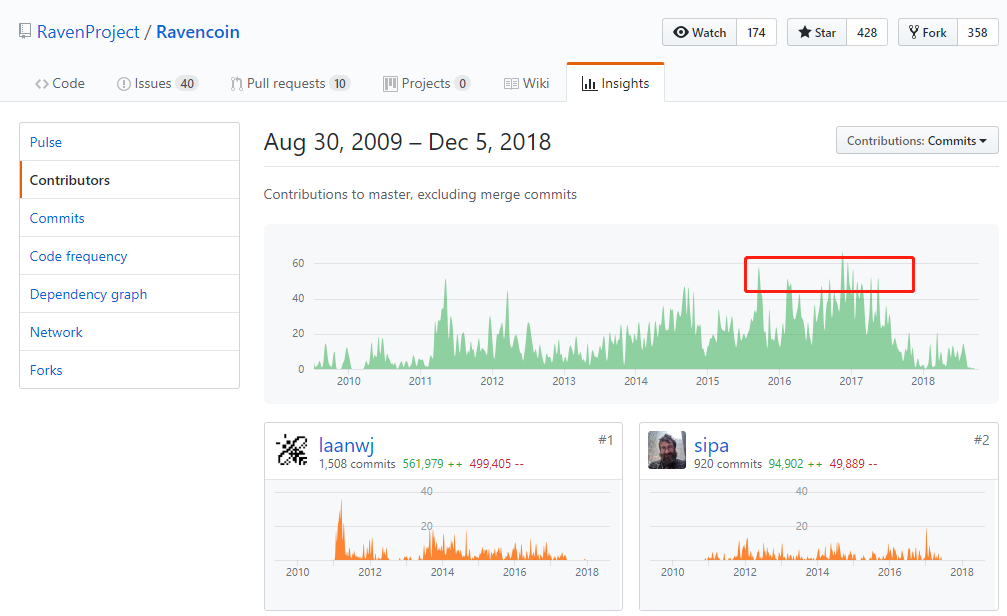The width and height of the screenshot is (1007, 616).
Task: Click the Star icon
Action: 805,32
